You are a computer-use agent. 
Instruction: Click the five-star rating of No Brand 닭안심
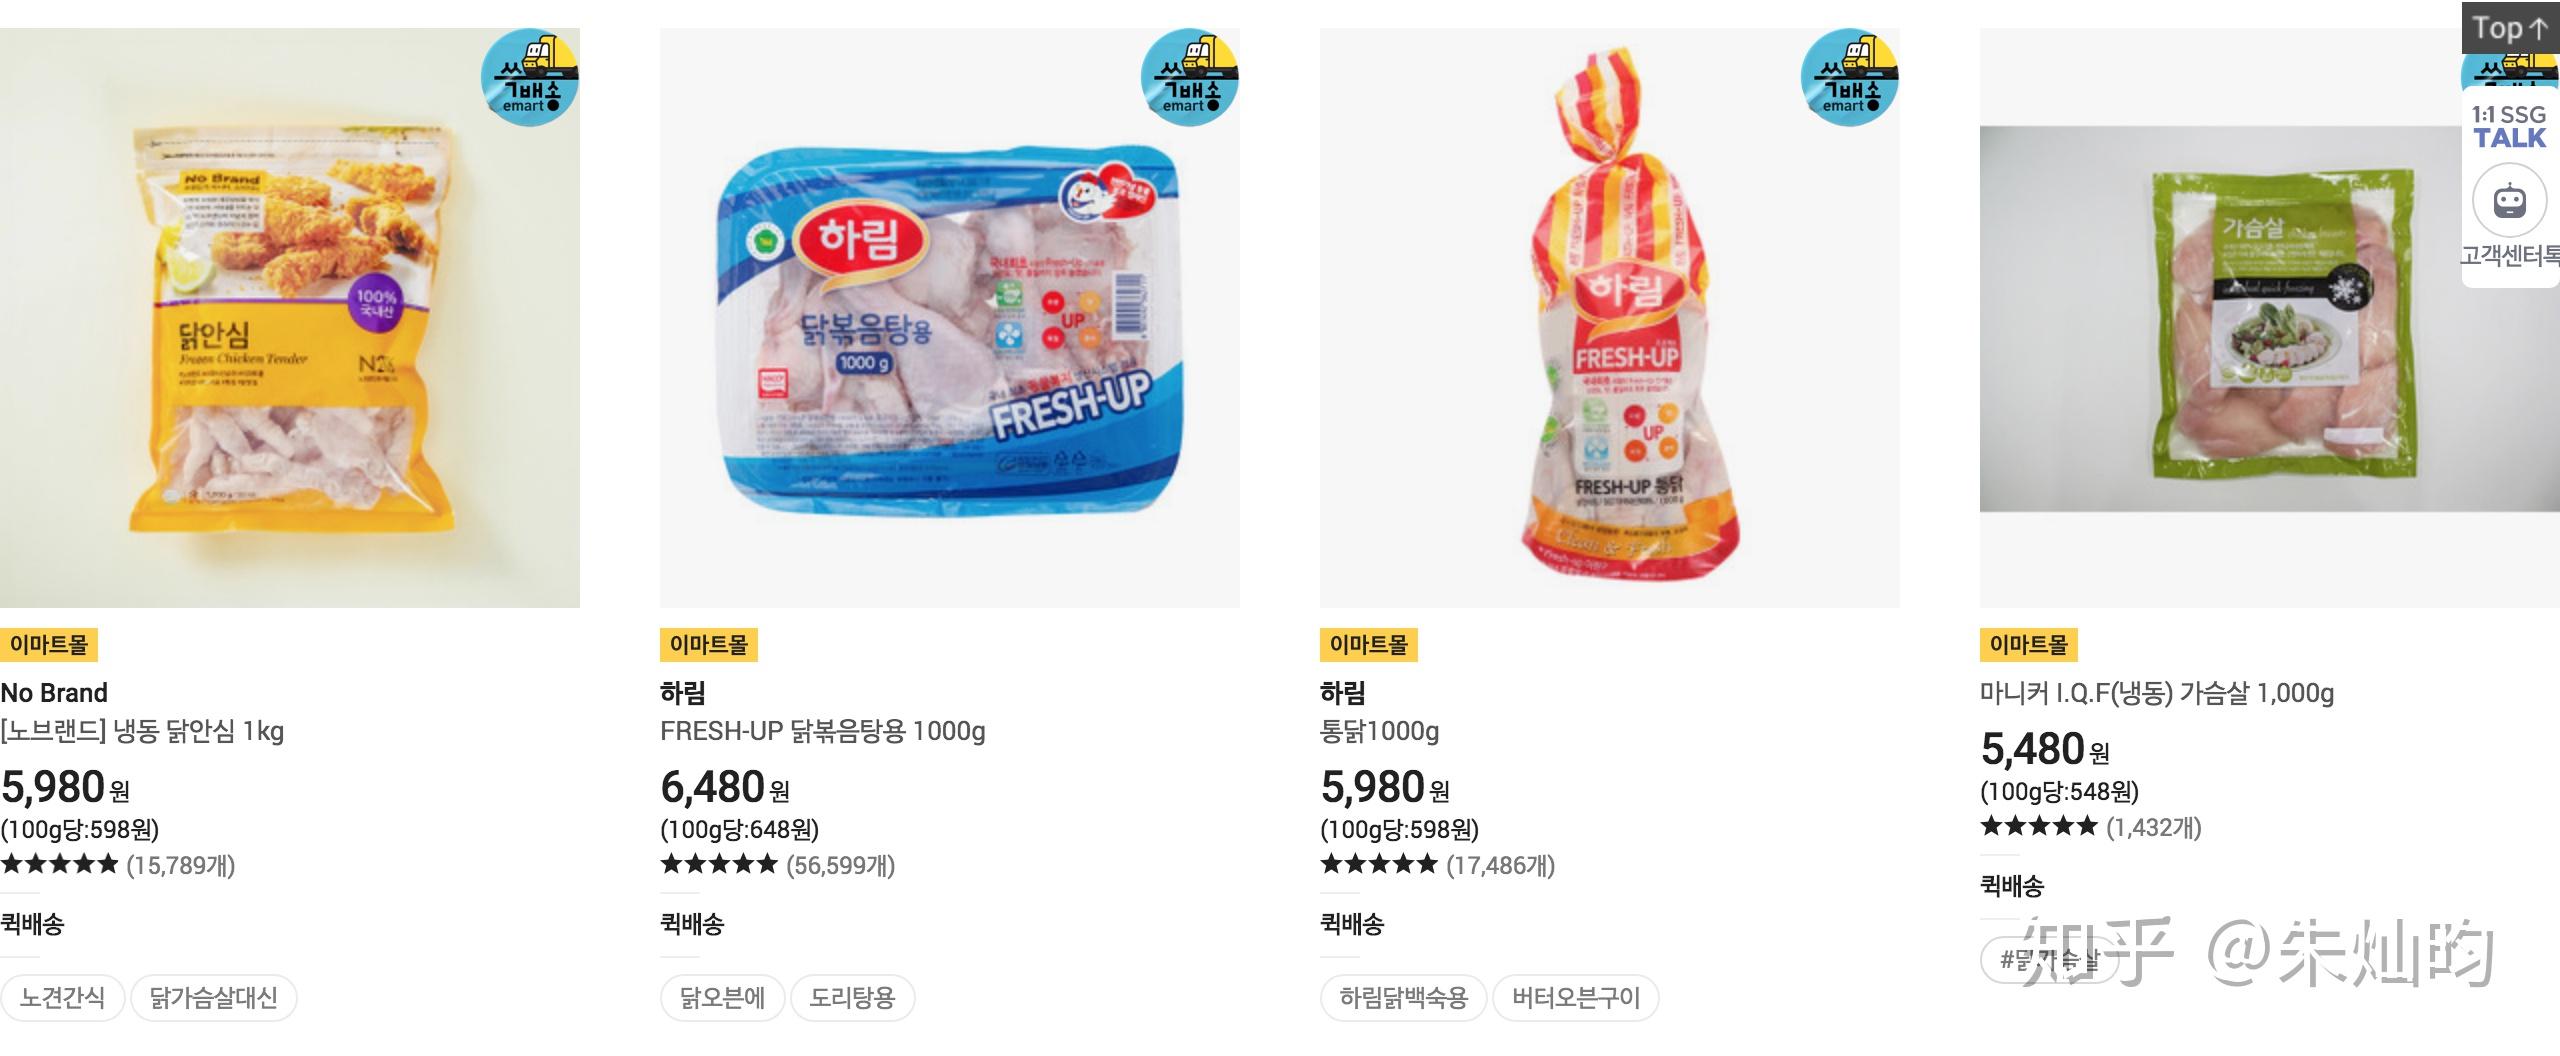60,864
